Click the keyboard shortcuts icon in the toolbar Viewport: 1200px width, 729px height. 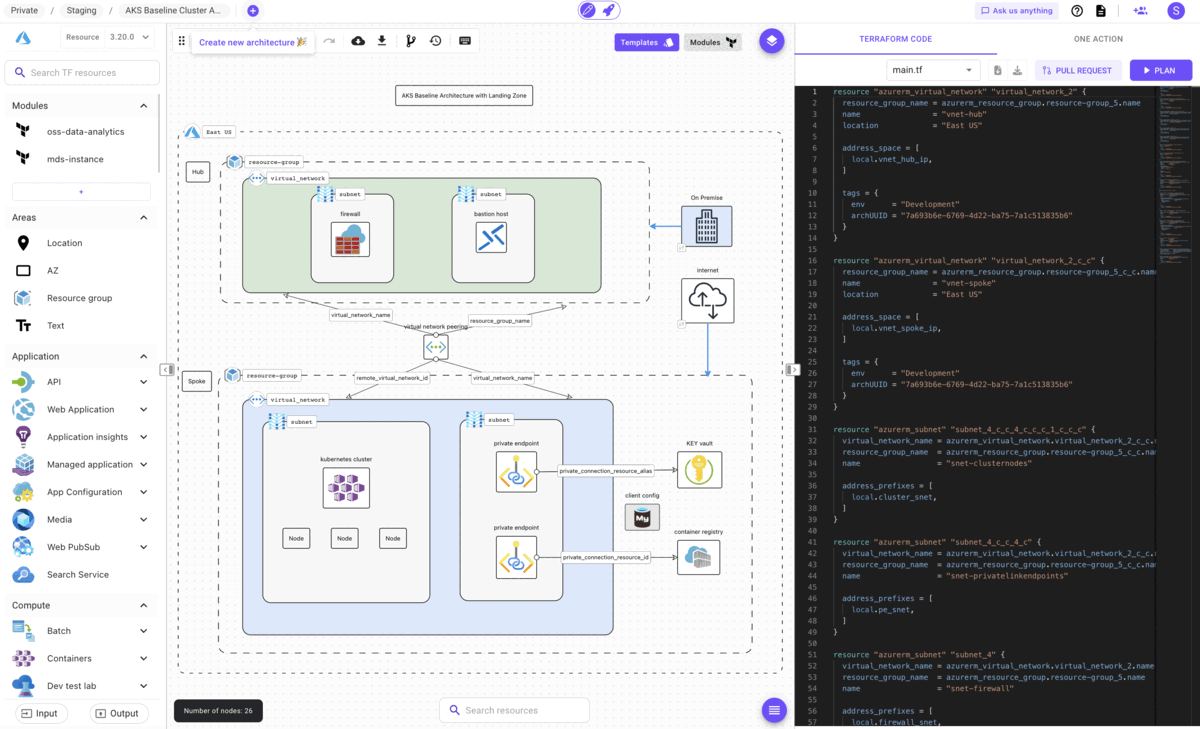pos(464,42)
